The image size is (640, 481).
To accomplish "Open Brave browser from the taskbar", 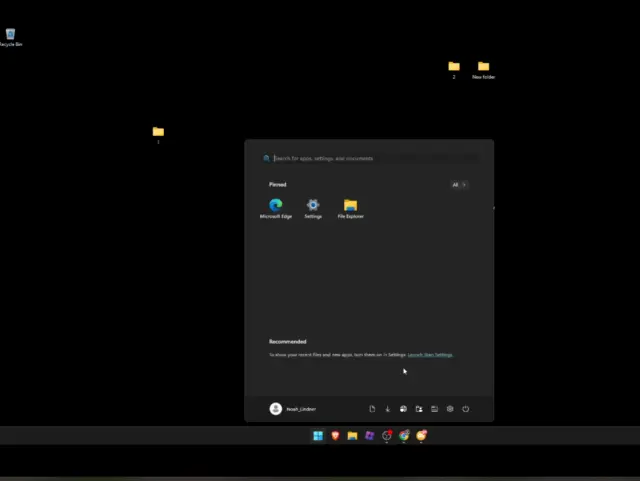I will click(335, 436).
